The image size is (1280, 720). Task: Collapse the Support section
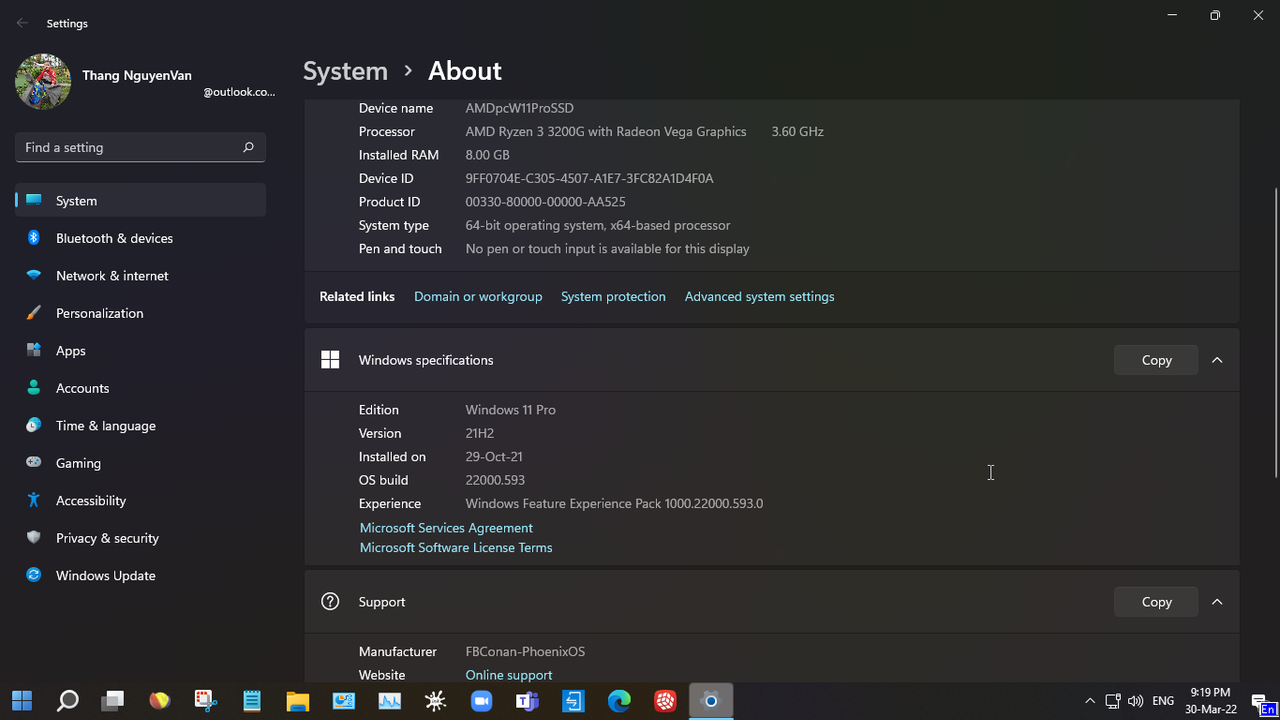[1217, 601]
